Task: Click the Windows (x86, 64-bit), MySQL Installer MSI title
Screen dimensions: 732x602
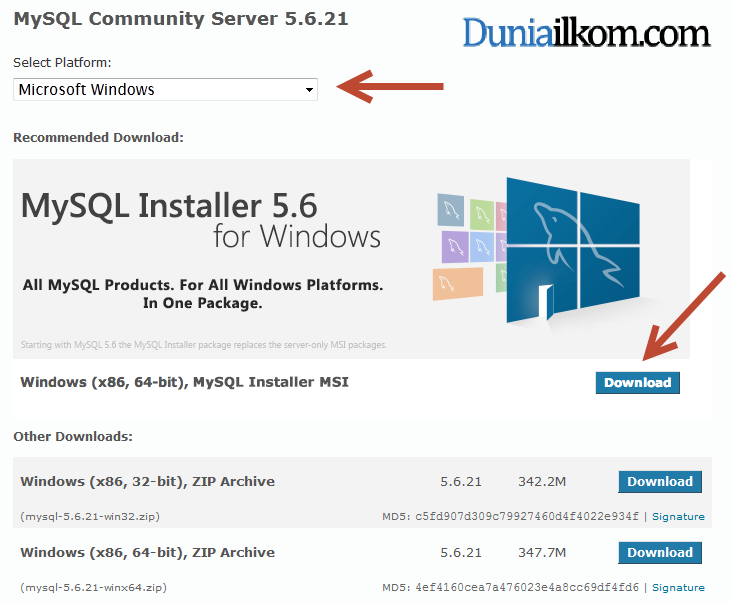Action: click(184, 382)
